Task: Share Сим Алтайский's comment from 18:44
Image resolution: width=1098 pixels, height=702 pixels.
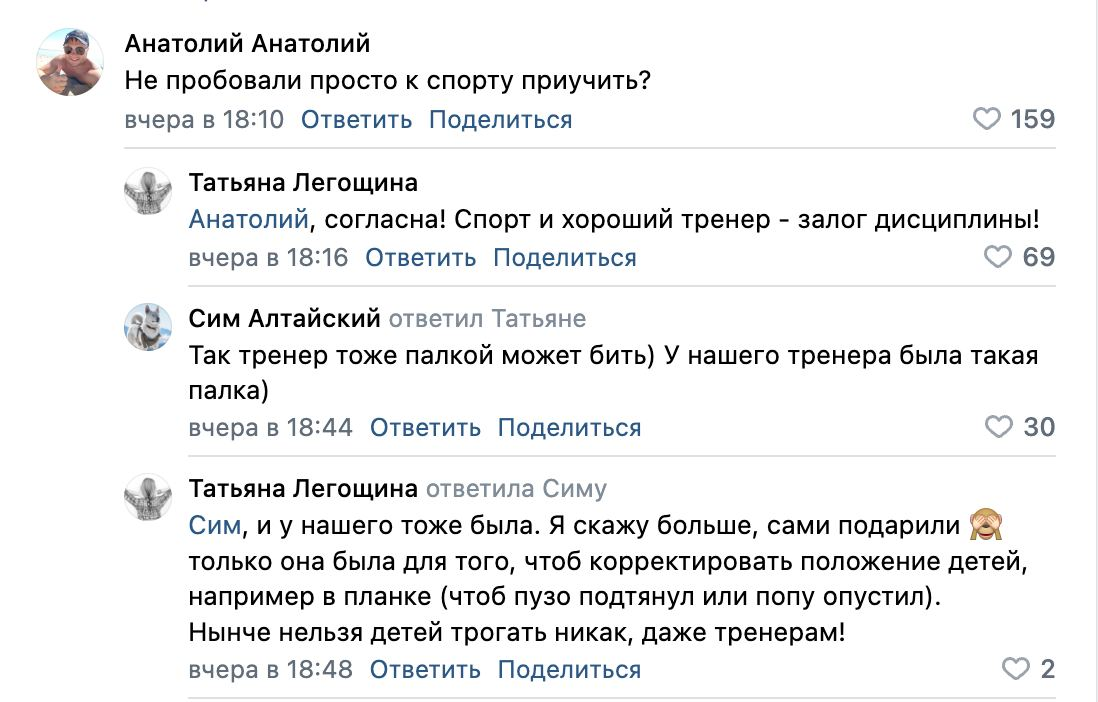Action: pyautogui.click(x=569, y=427)
